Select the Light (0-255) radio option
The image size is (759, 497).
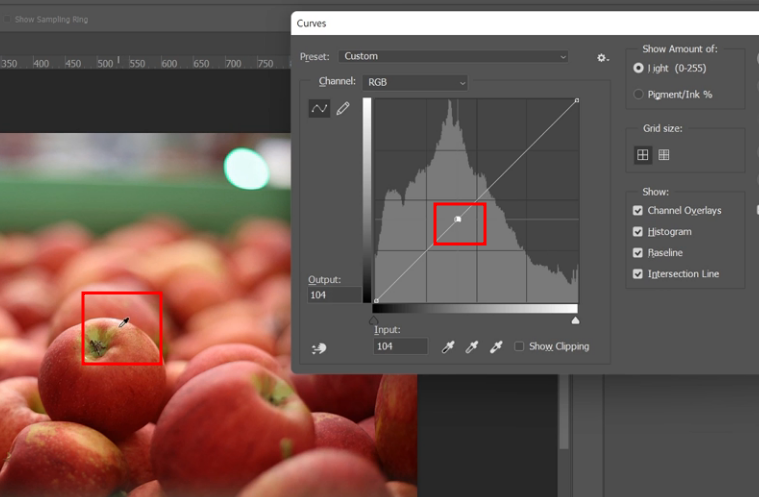(638, 68)
